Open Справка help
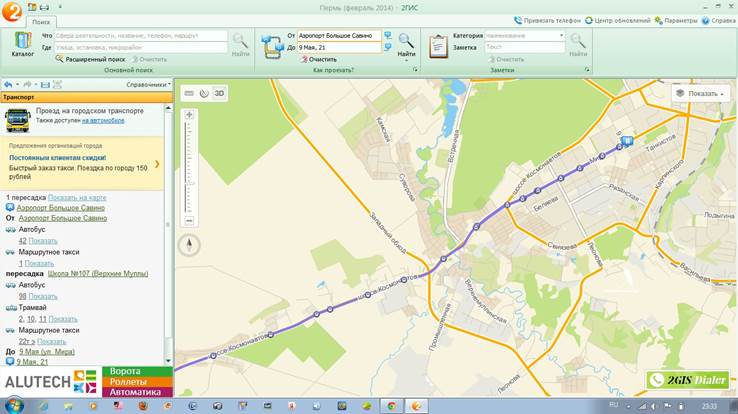This screenshot has width=738, height=414. click(718, 21)
